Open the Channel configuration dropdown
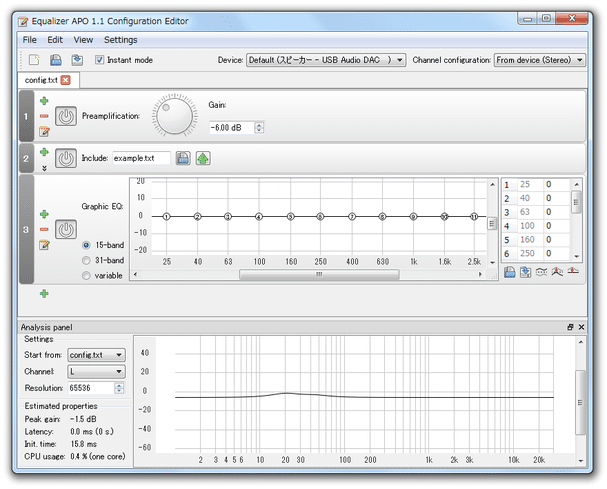 540,60
